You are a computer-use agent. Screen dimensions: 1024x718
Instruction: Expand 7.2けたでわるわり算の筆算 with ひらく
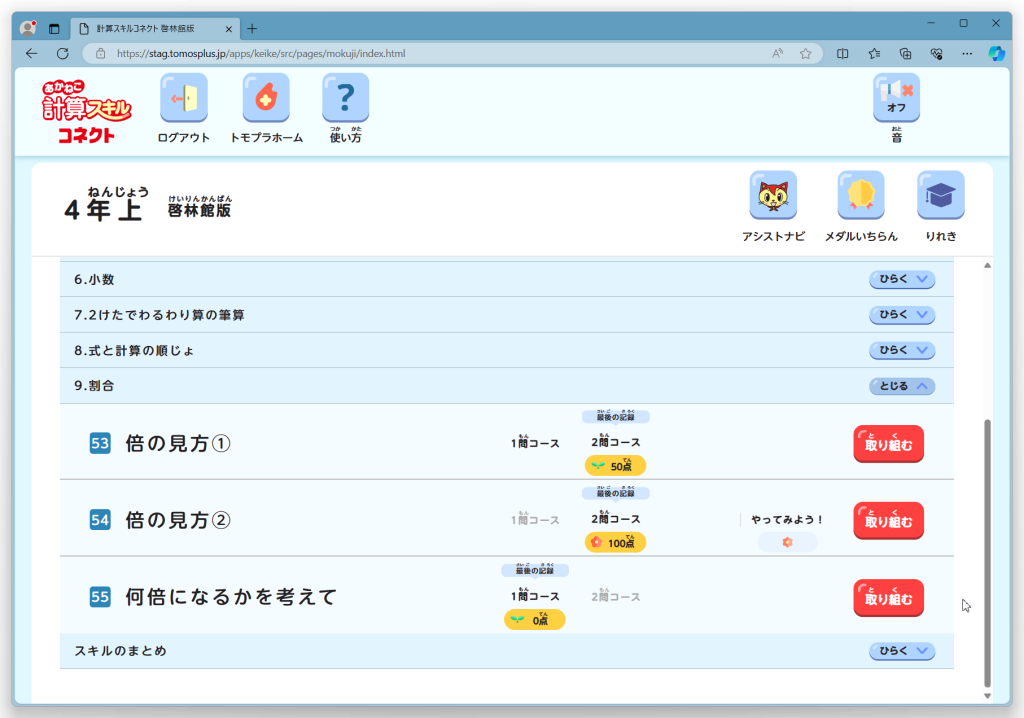coord(902,315)
